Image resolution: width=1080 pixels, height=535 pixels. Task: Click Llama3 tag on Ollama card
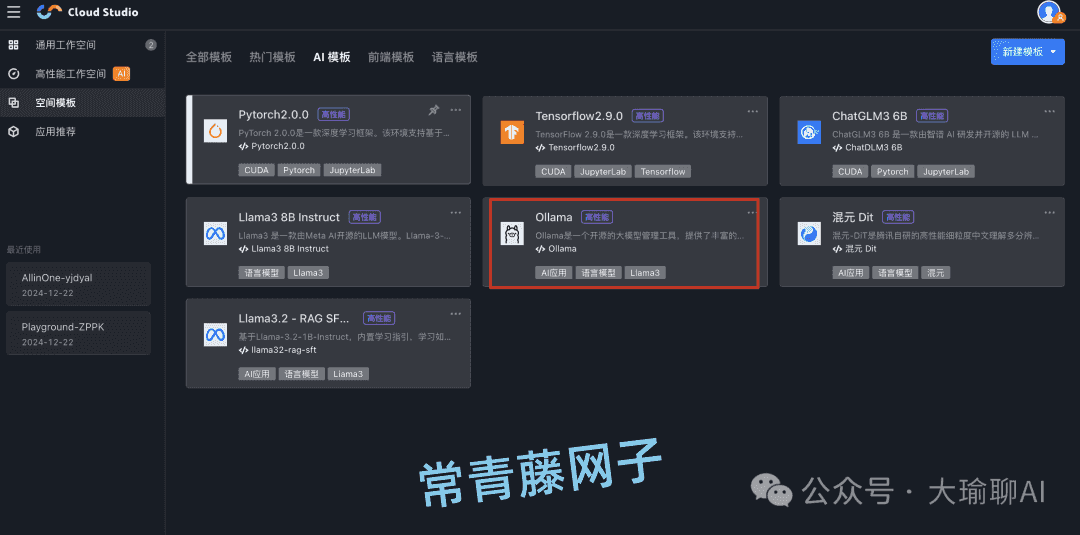click(645, 273)
